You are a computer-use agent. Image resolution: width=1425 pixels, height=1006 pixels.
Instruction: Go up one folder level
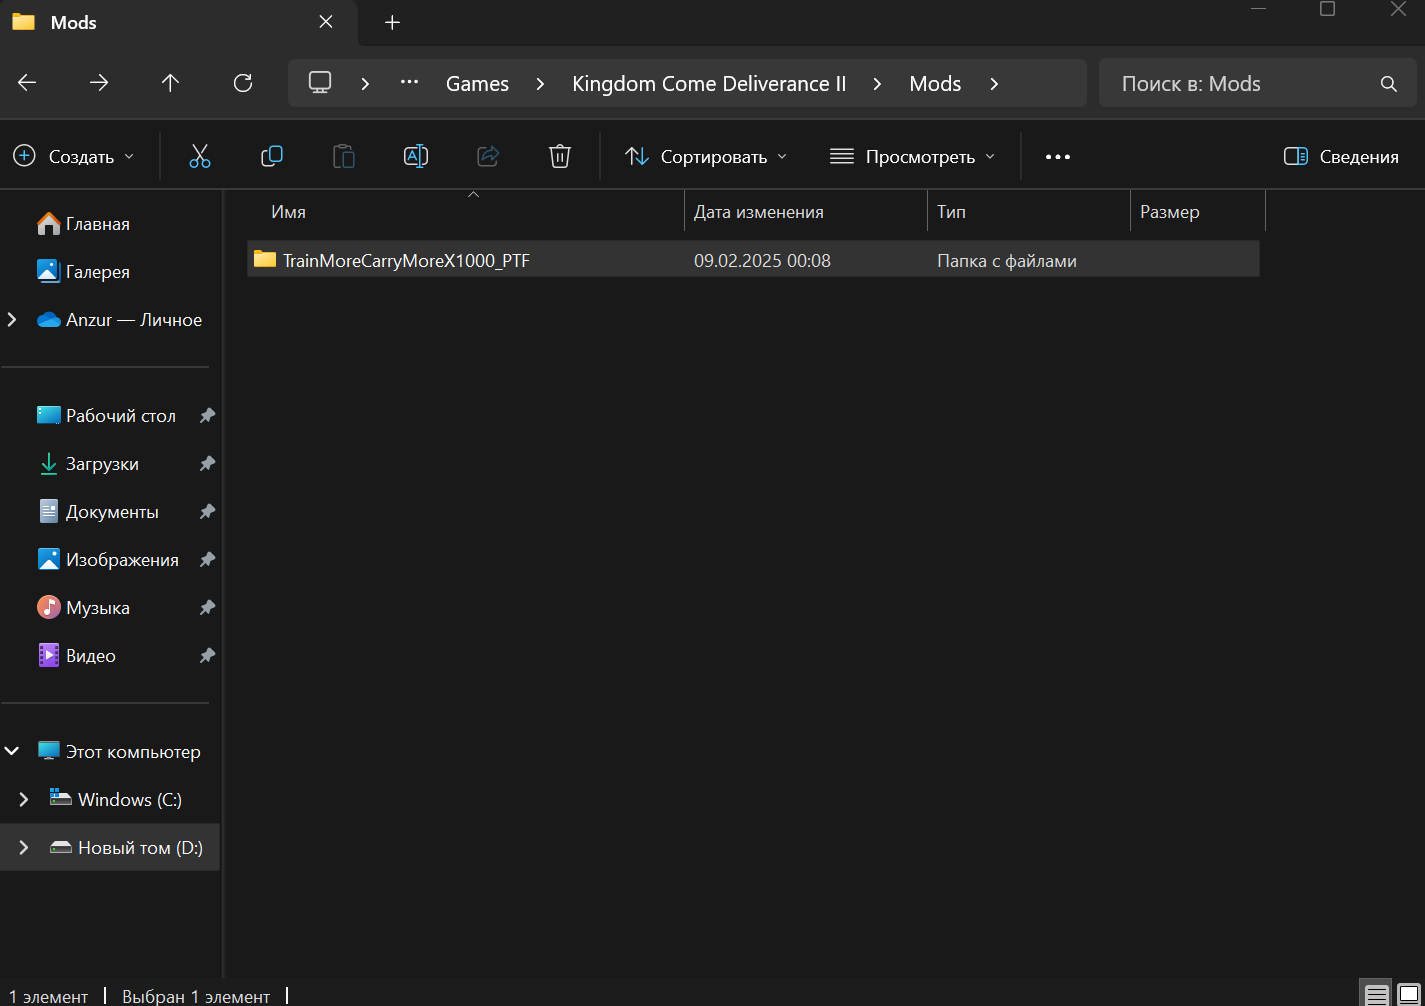pos(171,83)
